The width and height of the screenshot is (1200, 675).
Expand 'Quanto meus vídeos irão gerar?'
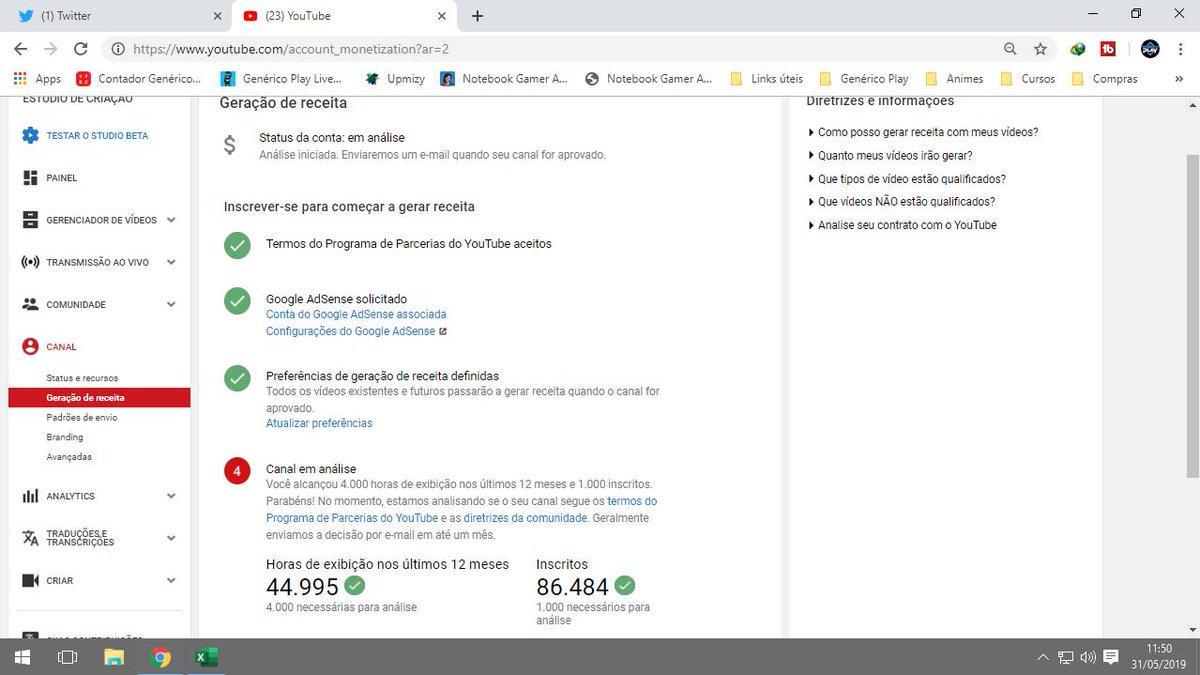[x=889, y=155]
